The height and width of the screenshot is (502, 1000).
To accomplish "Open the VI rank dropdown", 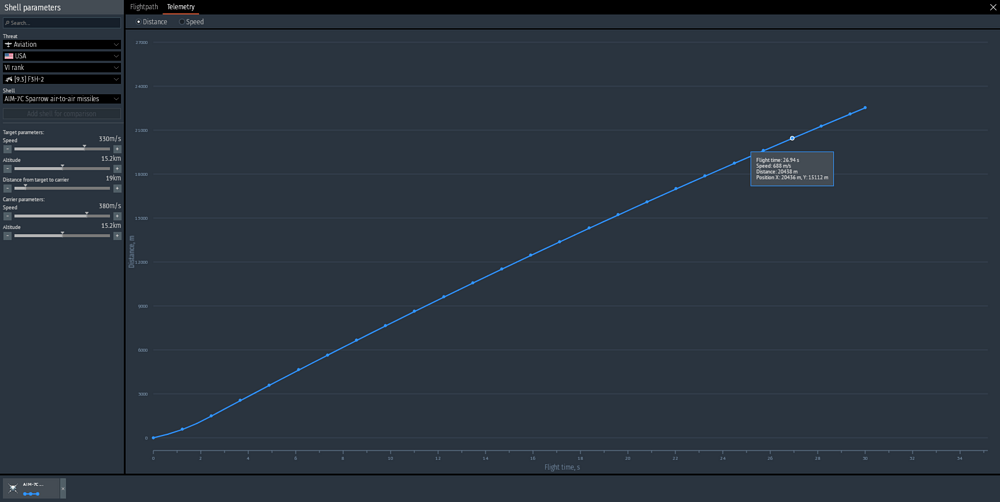I will [62, 68].
